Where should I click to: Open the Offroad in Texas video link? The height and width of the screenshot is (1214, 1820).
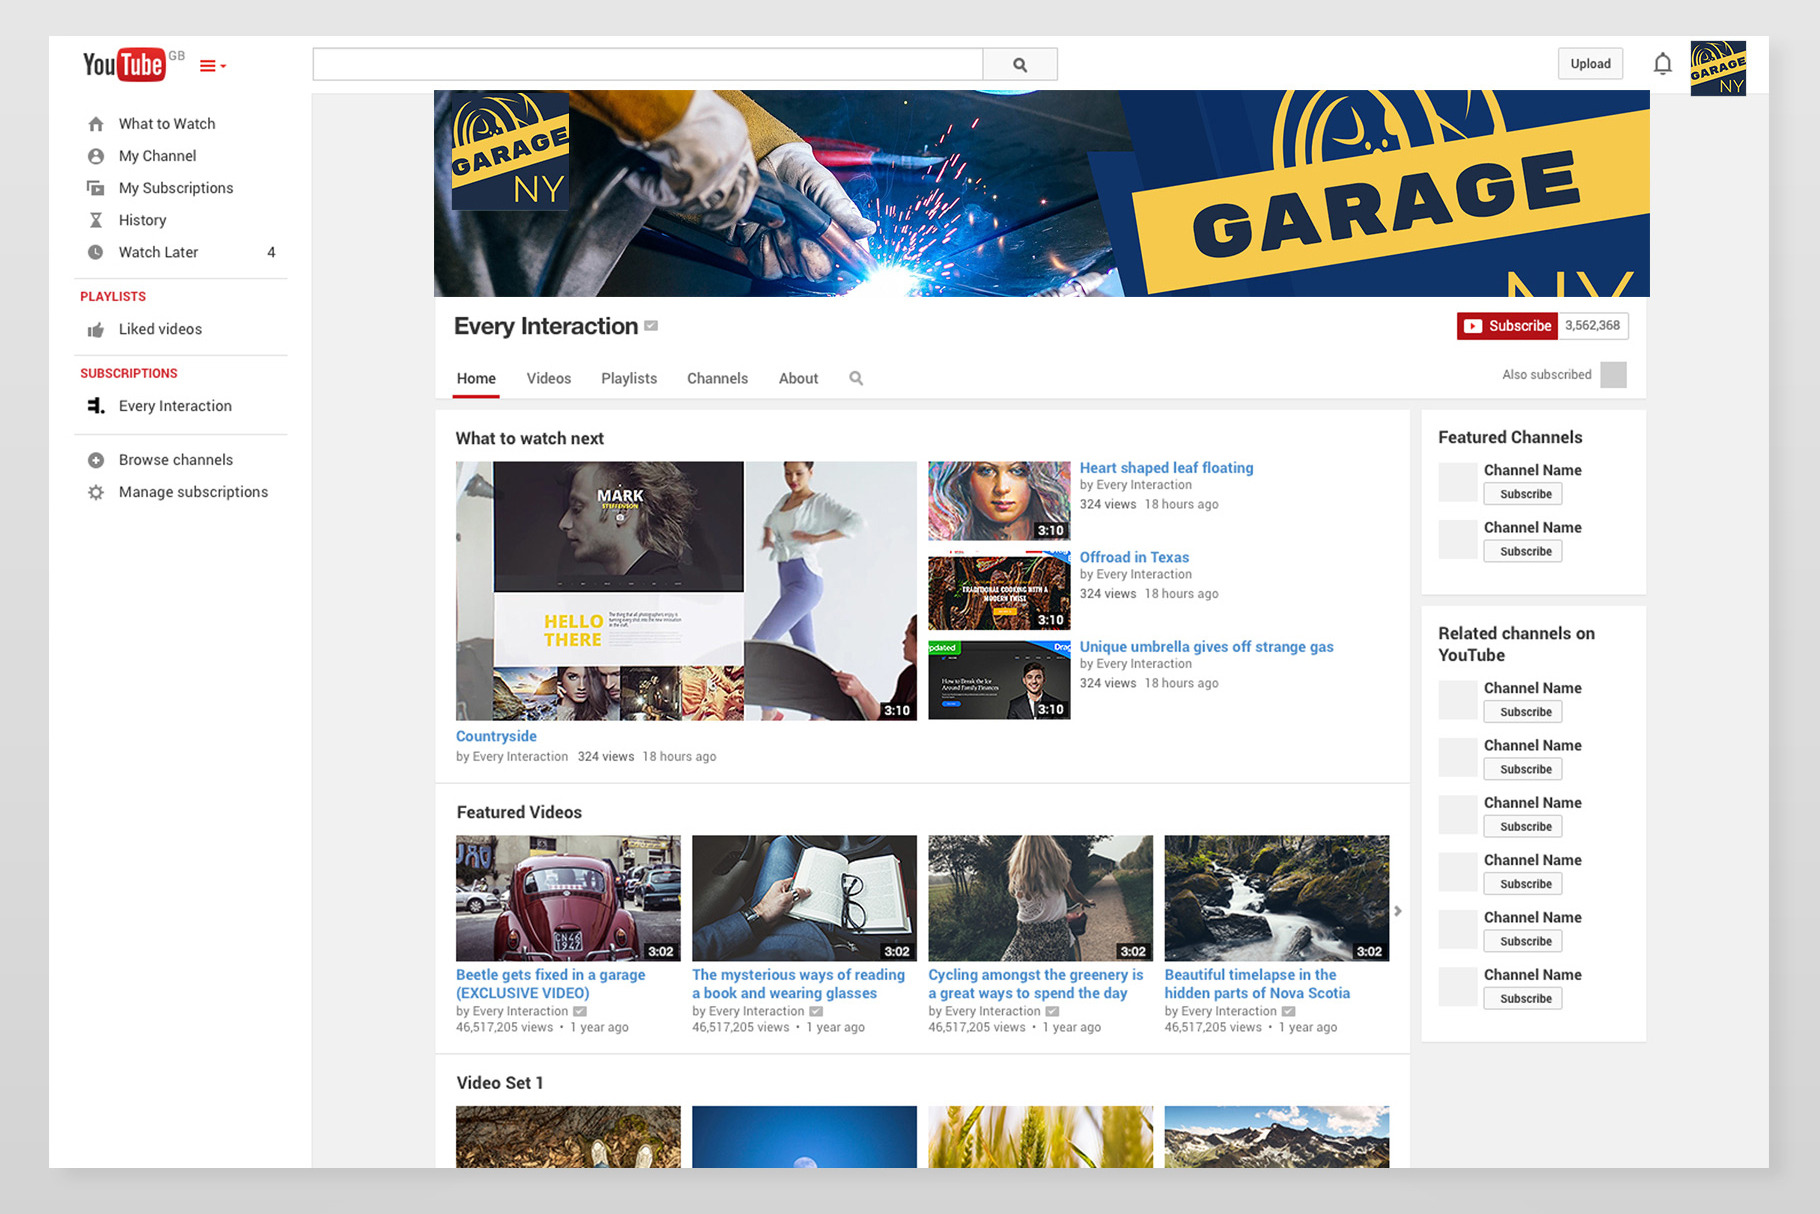[1134, 557]
